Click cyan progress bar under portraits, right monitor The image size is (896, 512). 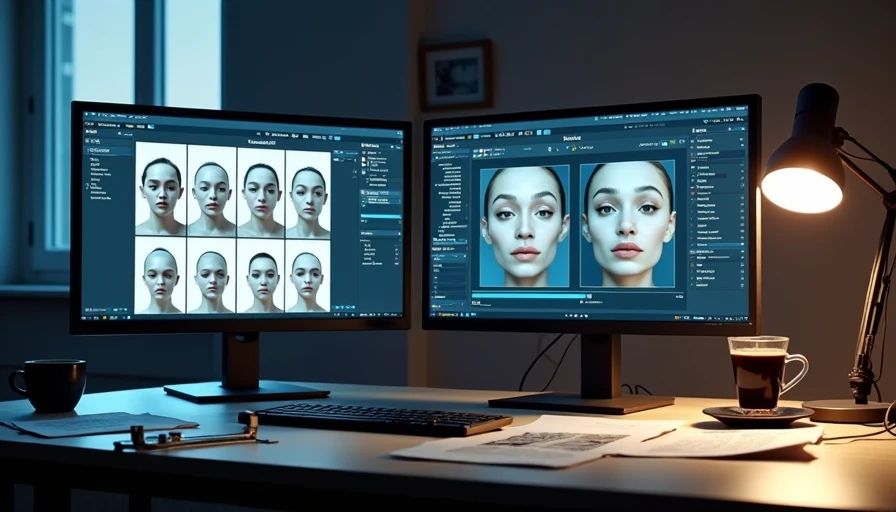click(x=529, y=295)
